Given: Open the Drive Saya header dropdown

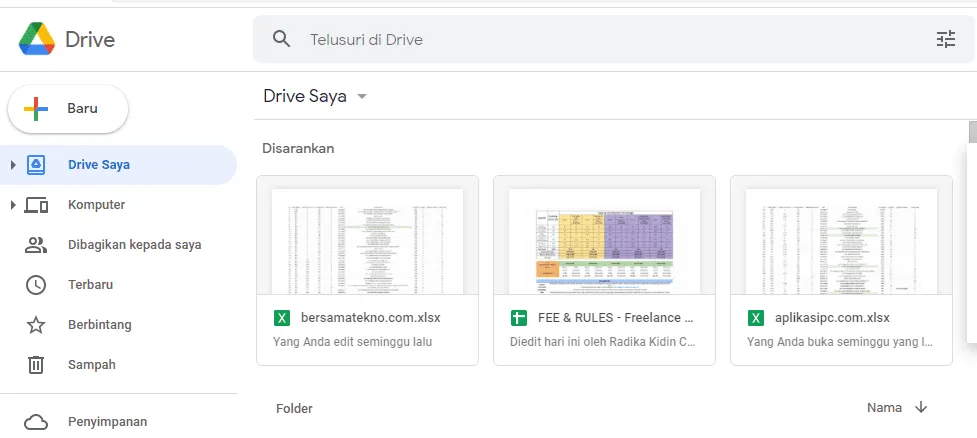Looking at the screenshot, I should (x=361, y=97).
